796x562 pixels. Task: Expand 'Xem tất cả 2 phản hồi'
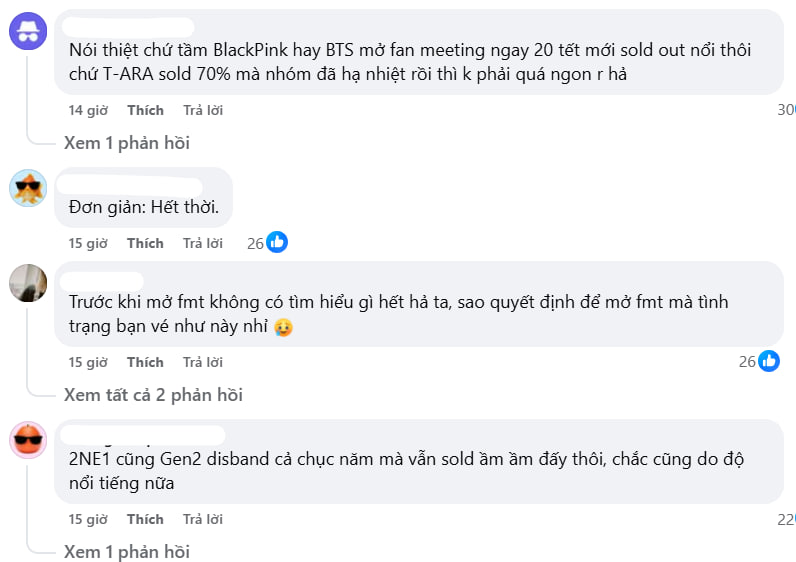pyautogui.click(x=153, y=395)
